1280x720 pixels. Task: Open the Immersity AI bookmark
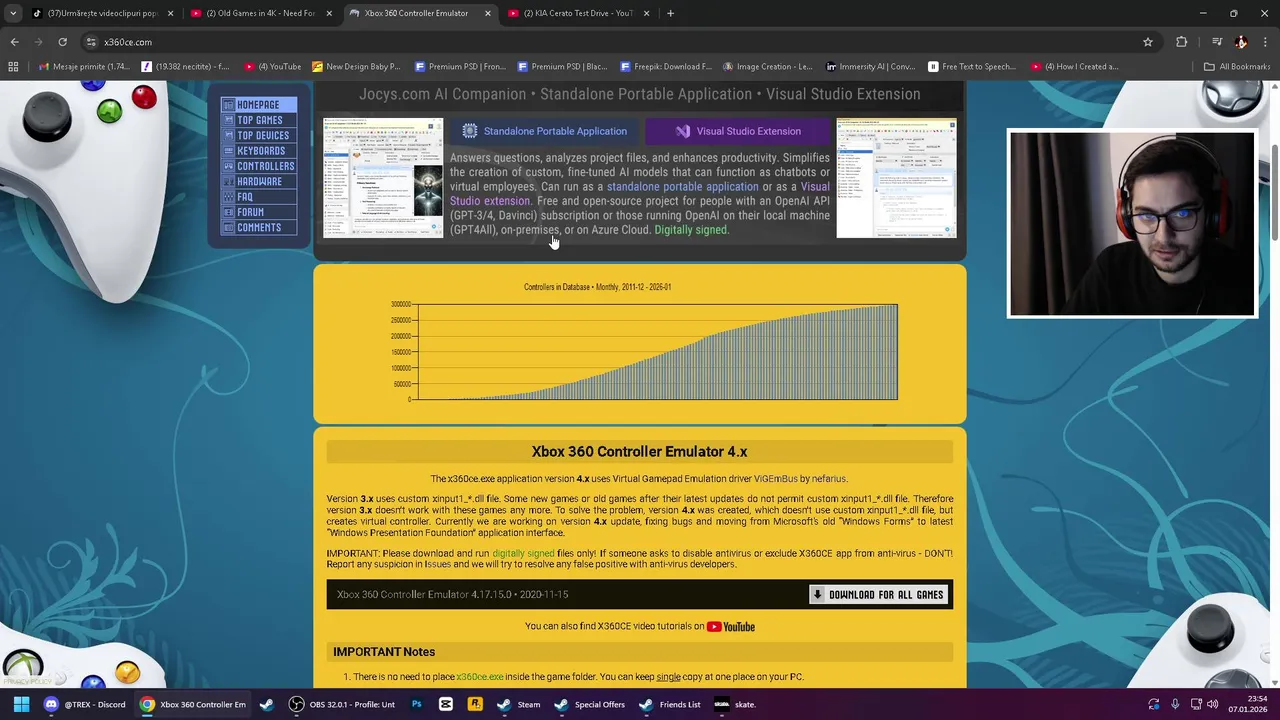pyautogui.click(x=870, y=67)
